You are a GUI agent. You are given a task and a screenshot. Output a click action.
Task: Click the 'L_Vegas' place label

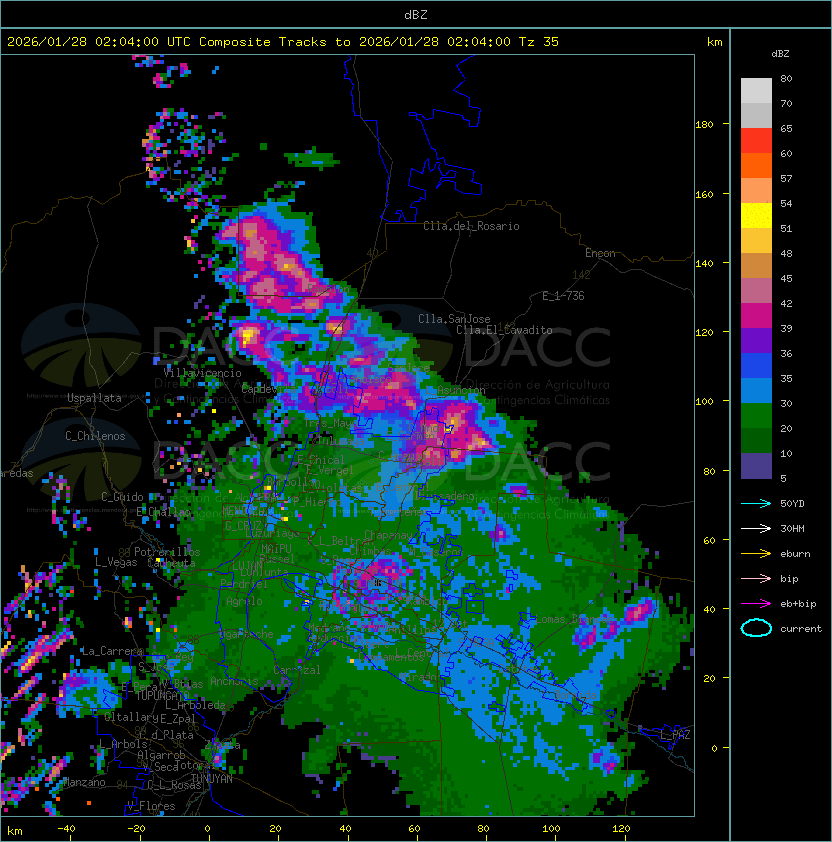coord(116,562)
